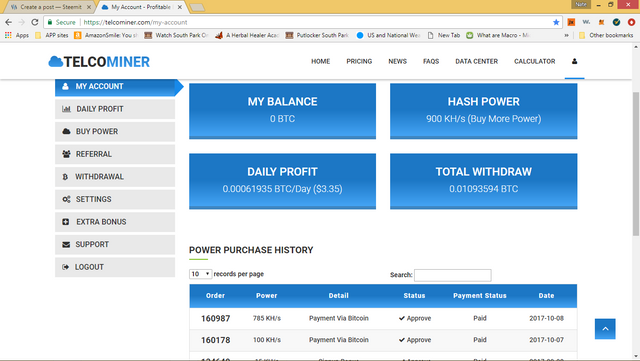Open APP sites bookmark folder
The width and height of the screenshot is (640, 361).
click(52, 35)
